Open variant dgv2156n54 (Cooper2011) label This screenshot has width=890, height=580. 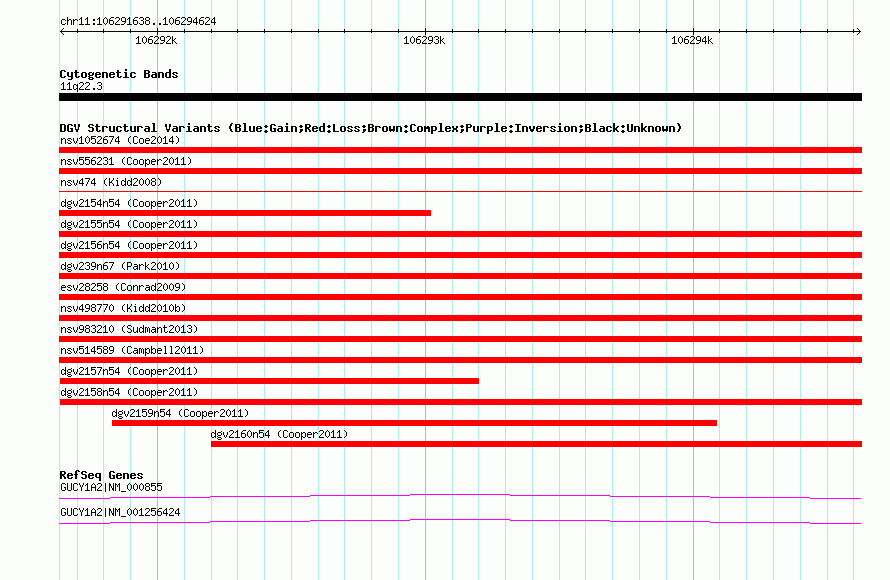[x=129, y=245]
